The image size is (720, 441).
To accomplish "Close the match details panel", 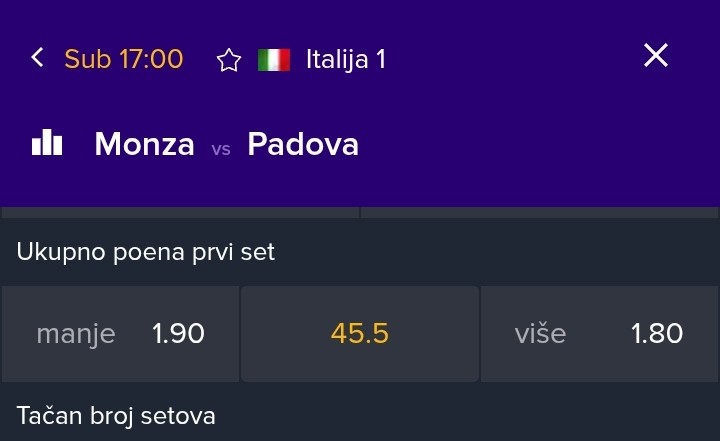I will 655,56.
